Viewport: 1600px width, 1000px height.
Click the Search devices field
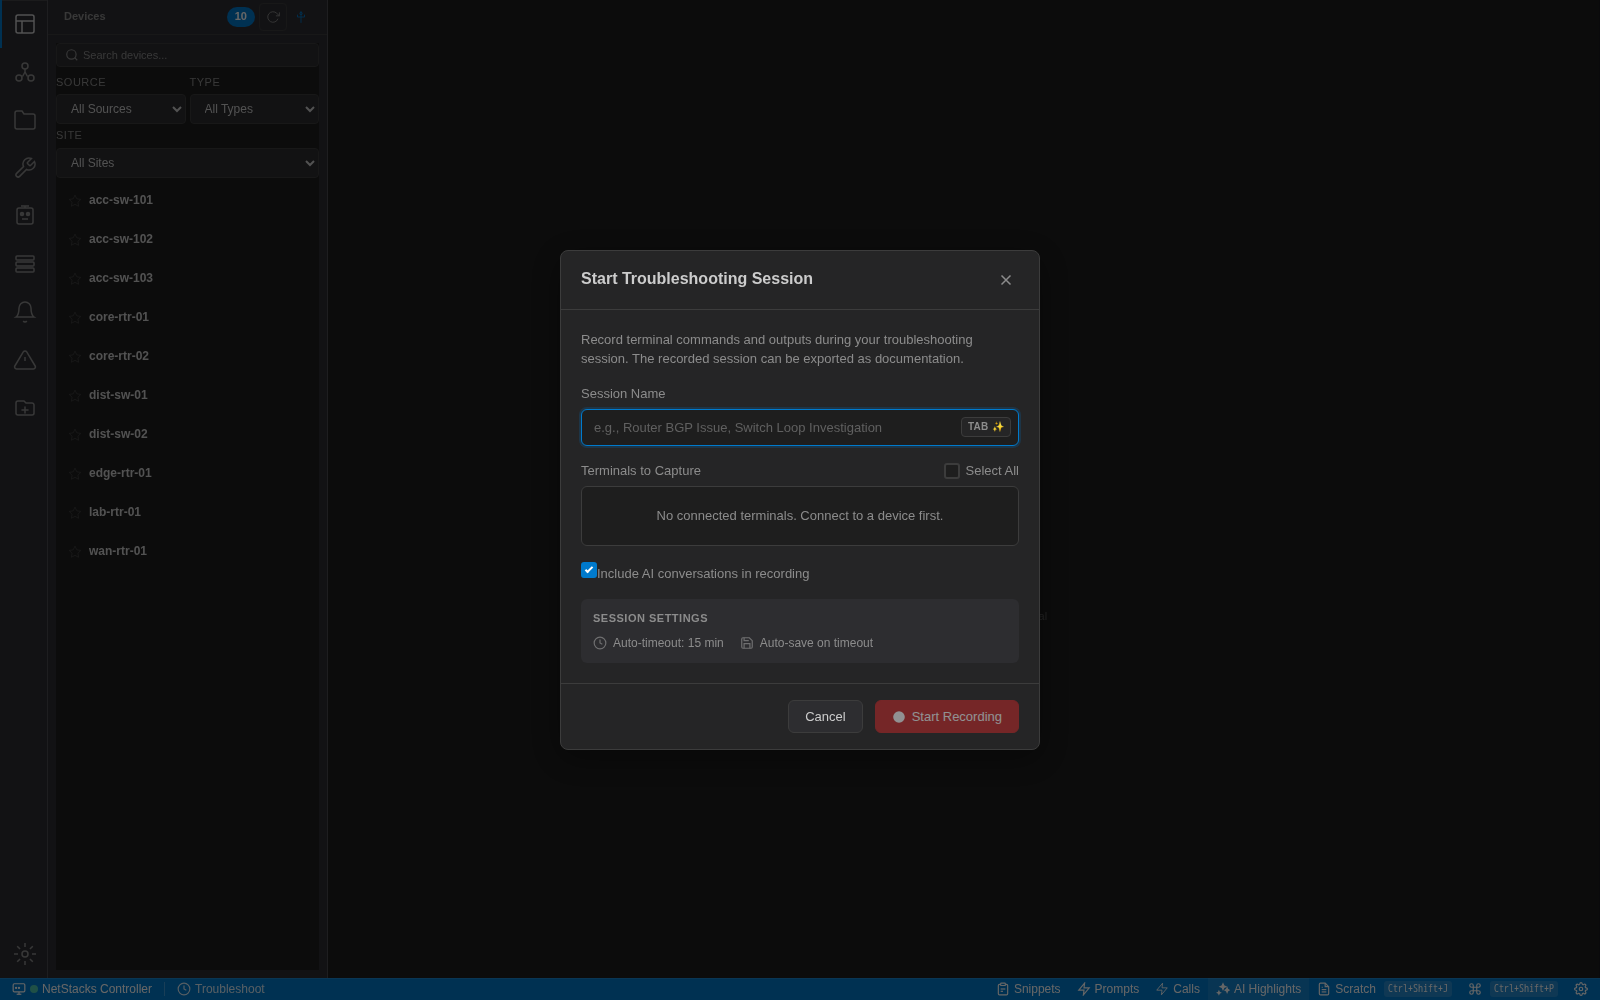click(187, 55)
